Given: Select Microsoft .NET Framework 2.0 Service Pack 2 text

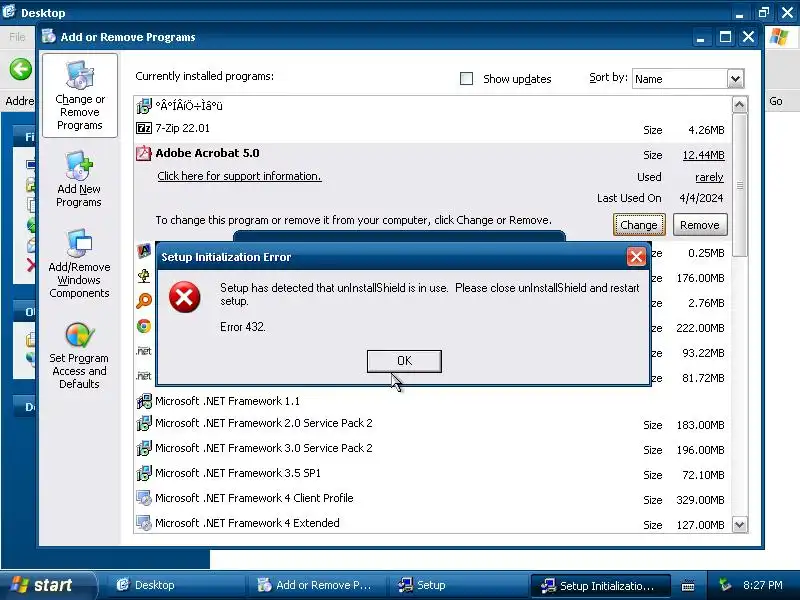Looking at the screenshot, I should click(264, 423).
